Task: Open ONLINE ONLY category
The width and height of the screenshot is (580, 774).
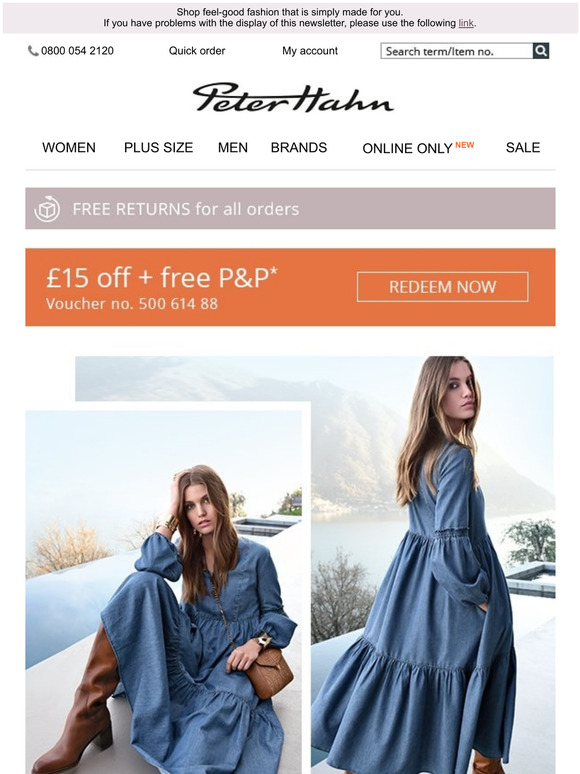Action: click(x=407, y=148)
